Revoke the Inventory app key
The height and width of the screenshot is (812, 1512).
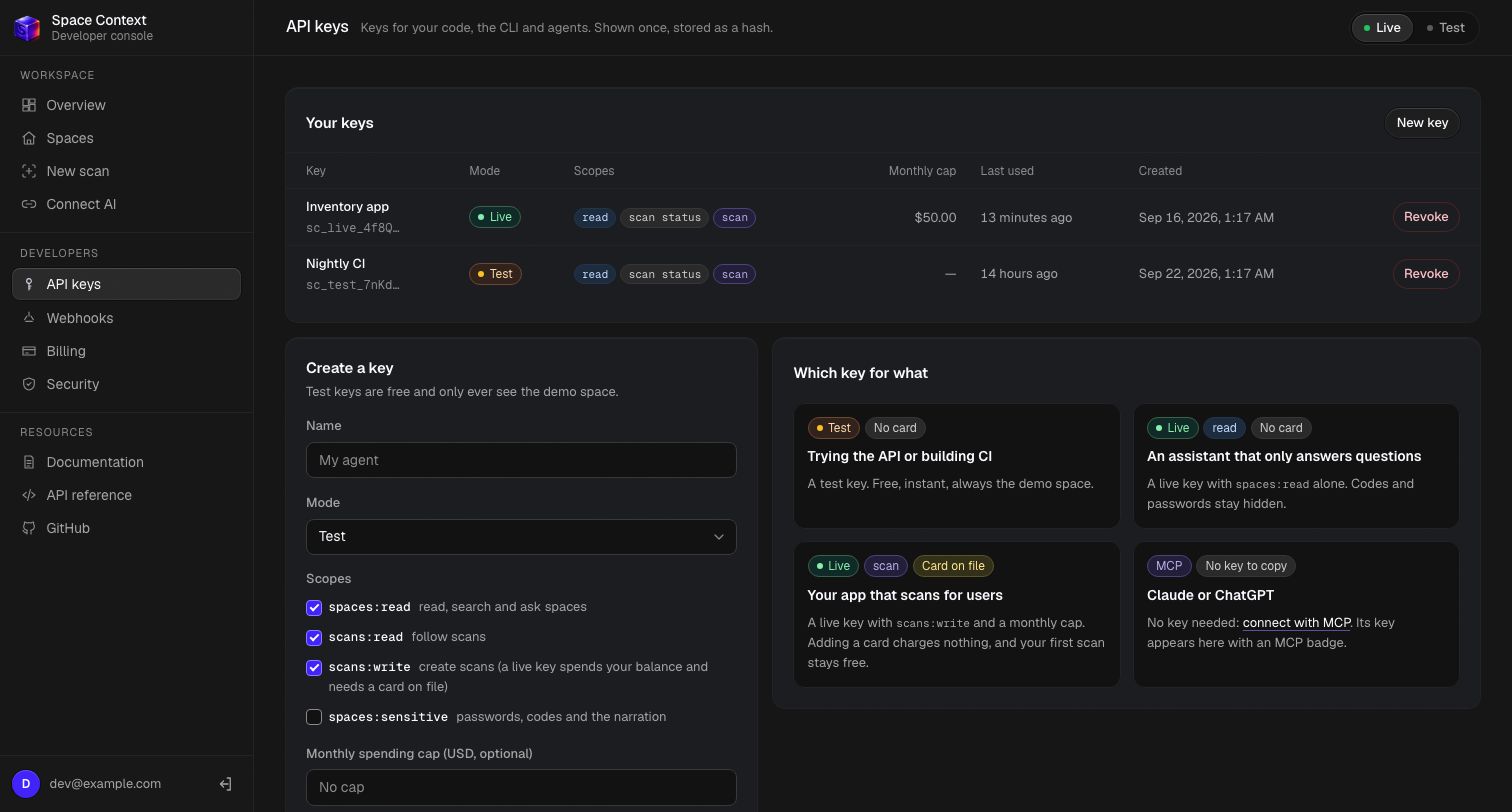tap(1426, 217)
